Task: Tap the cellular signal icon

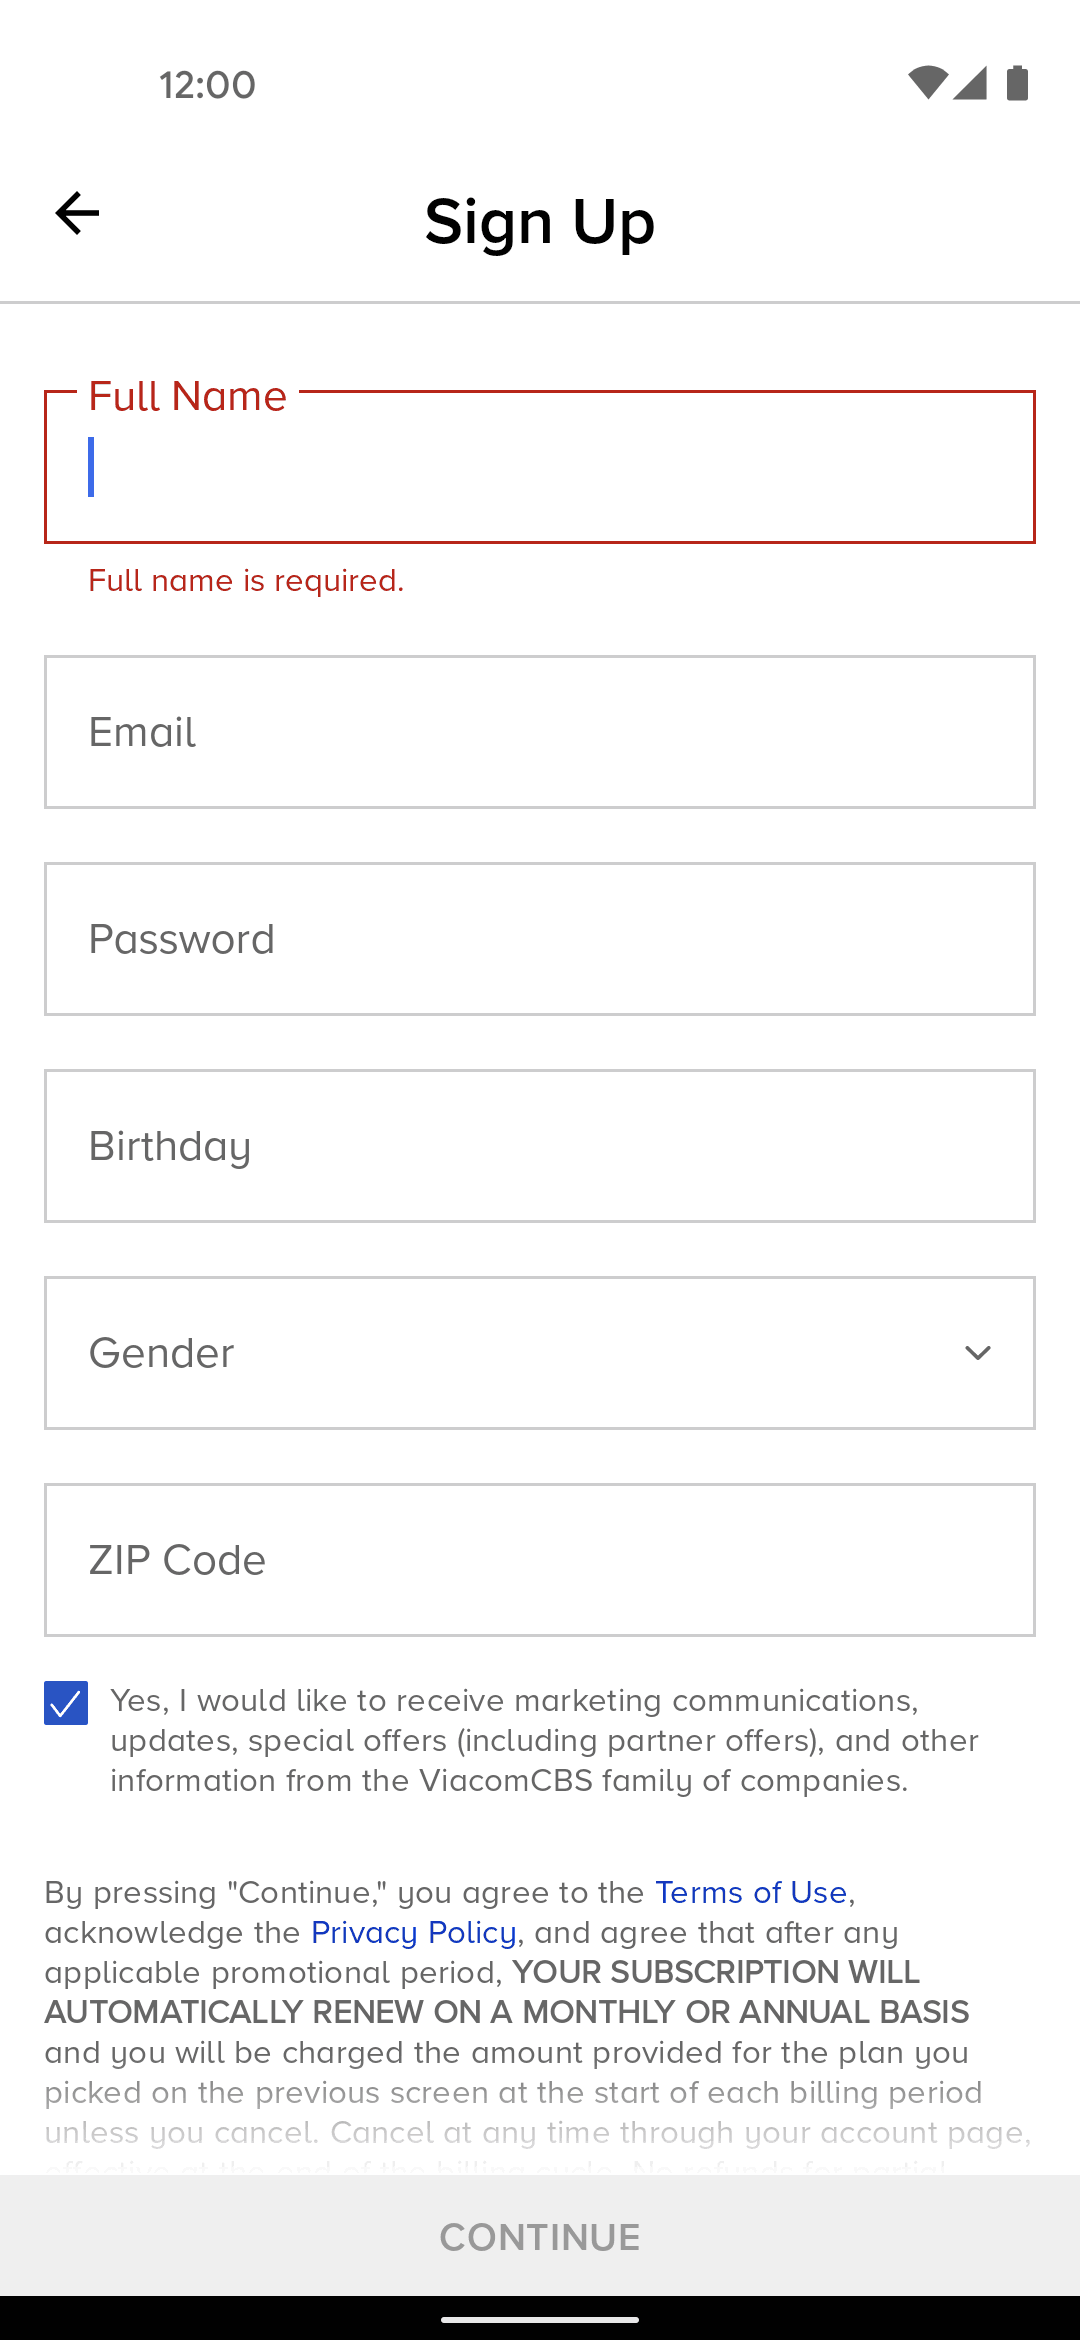Action: pyautogui.click(x=970, y=83)
